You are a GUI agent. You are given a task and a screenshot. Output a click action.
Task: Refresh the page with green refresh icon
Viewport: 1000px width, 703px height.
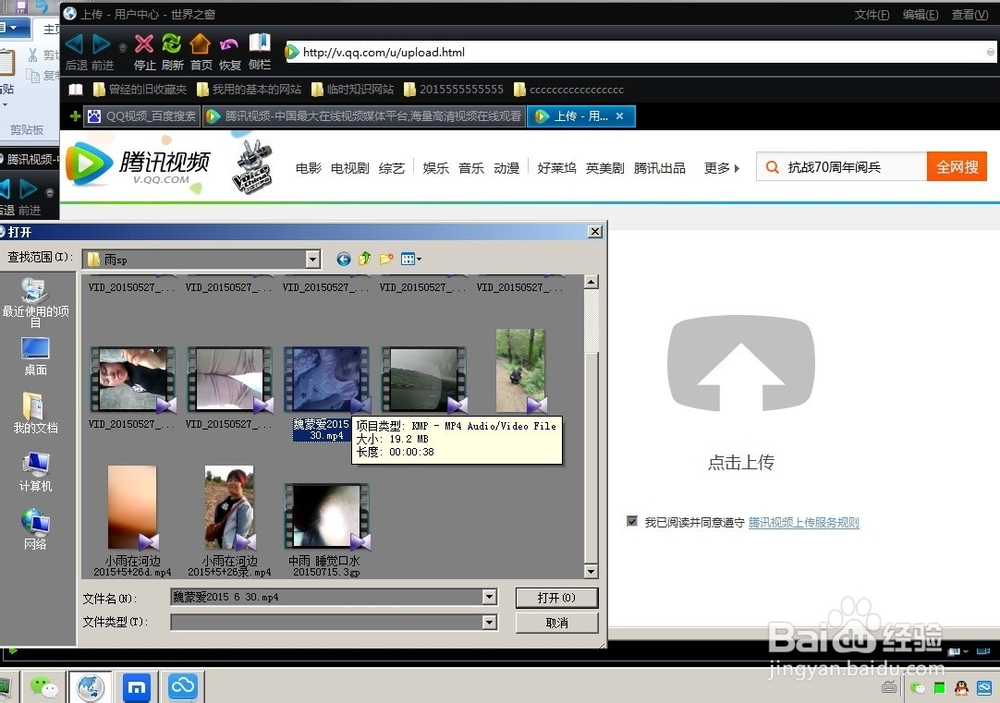click(172, 43)
